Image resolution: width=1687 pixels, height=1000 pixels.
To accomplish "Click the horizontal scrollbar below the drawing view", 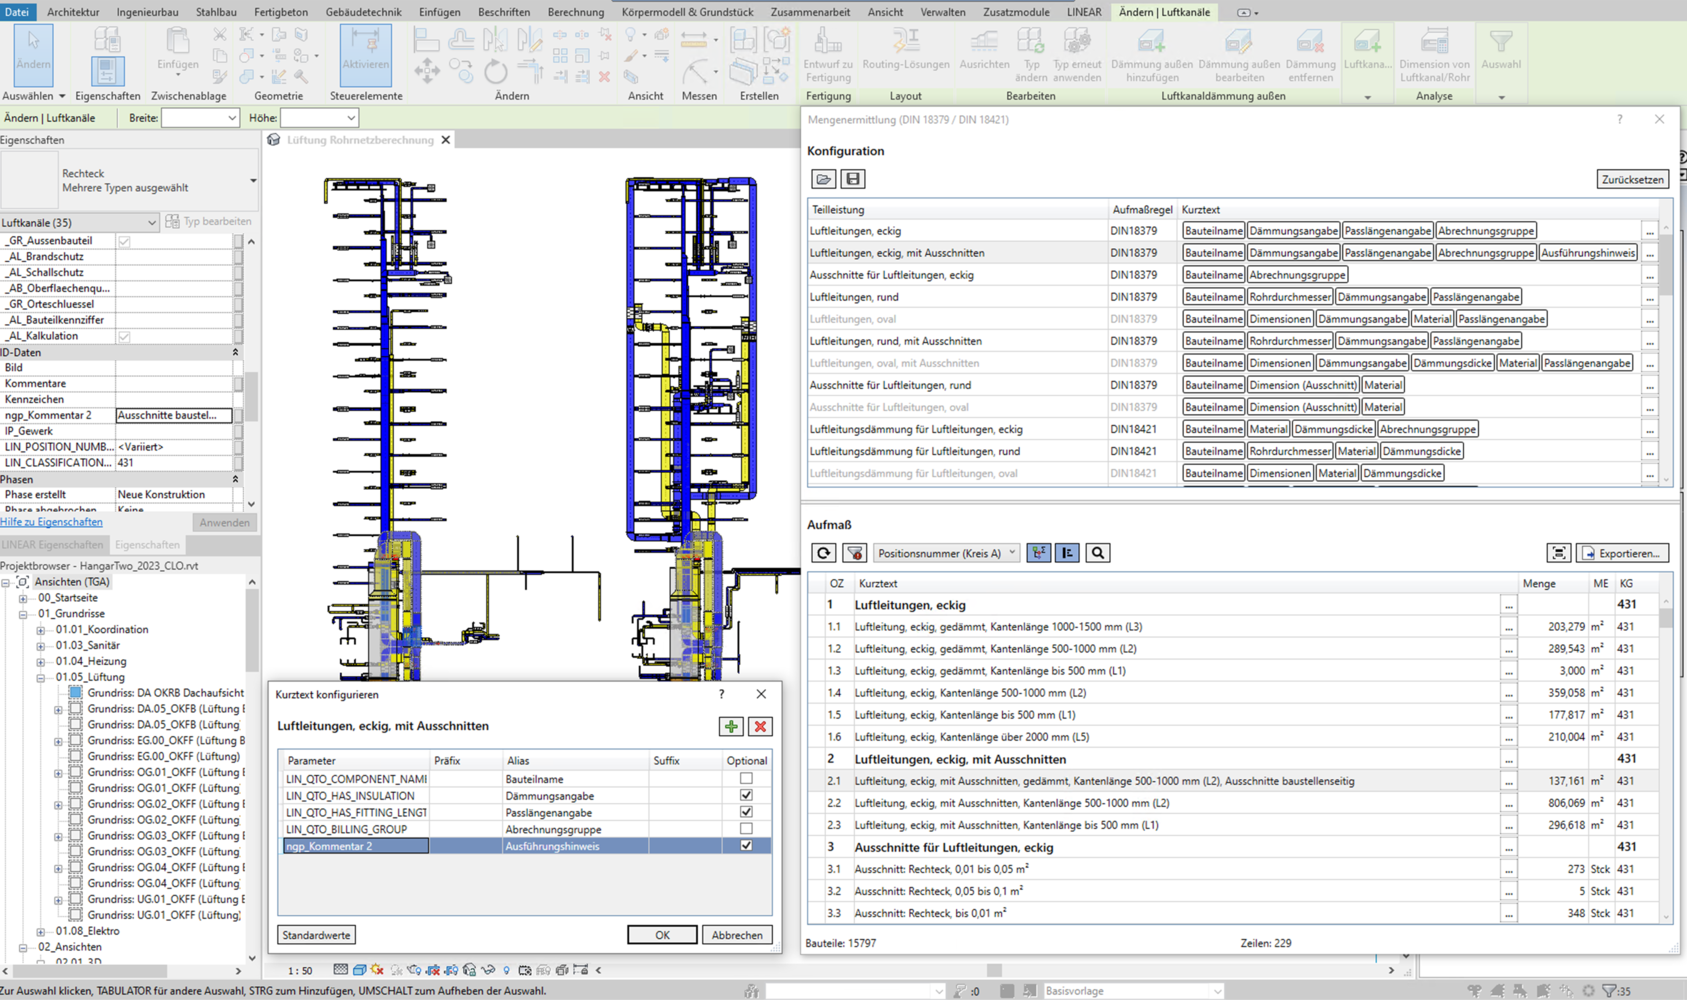I will tap(993, 970).
